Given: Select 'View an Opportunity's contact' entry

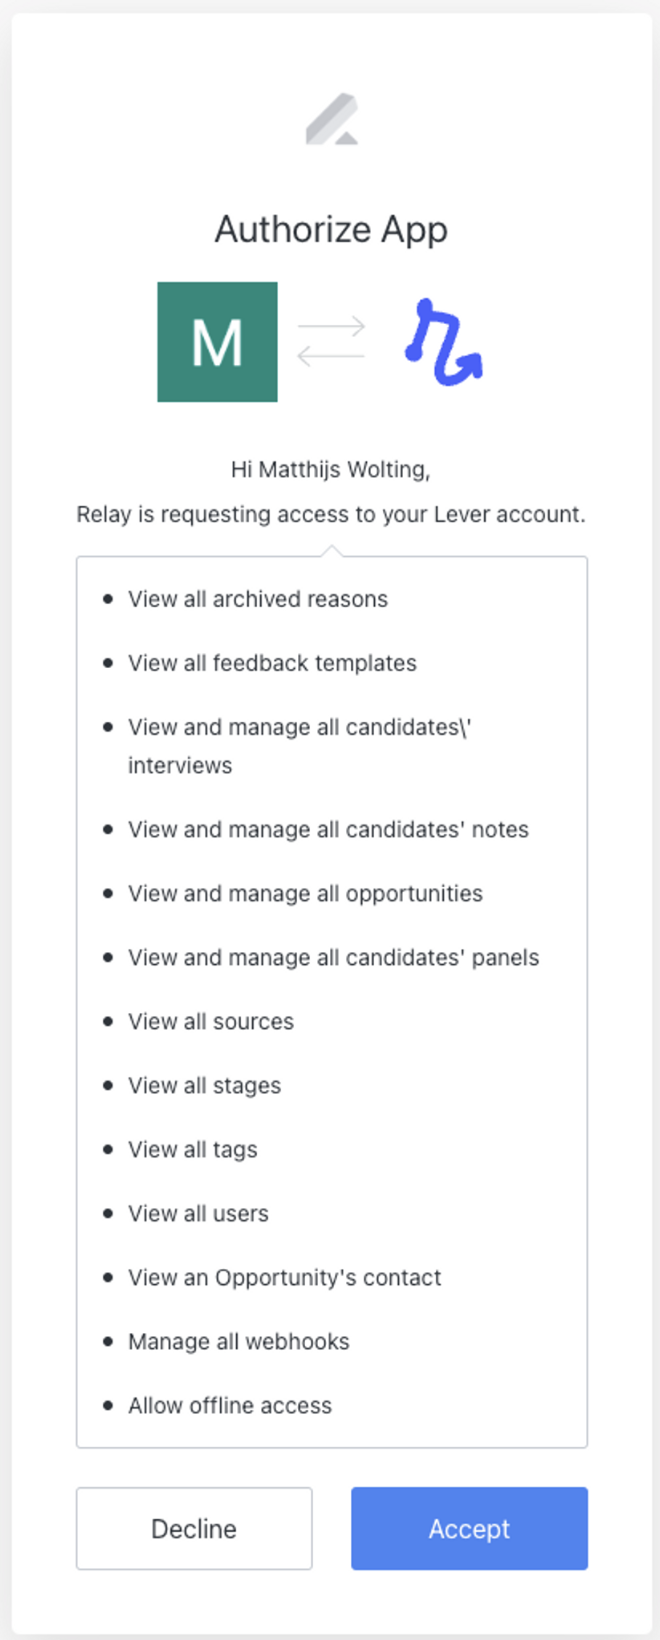Looking at the screenshot, I should point(284,1277).
